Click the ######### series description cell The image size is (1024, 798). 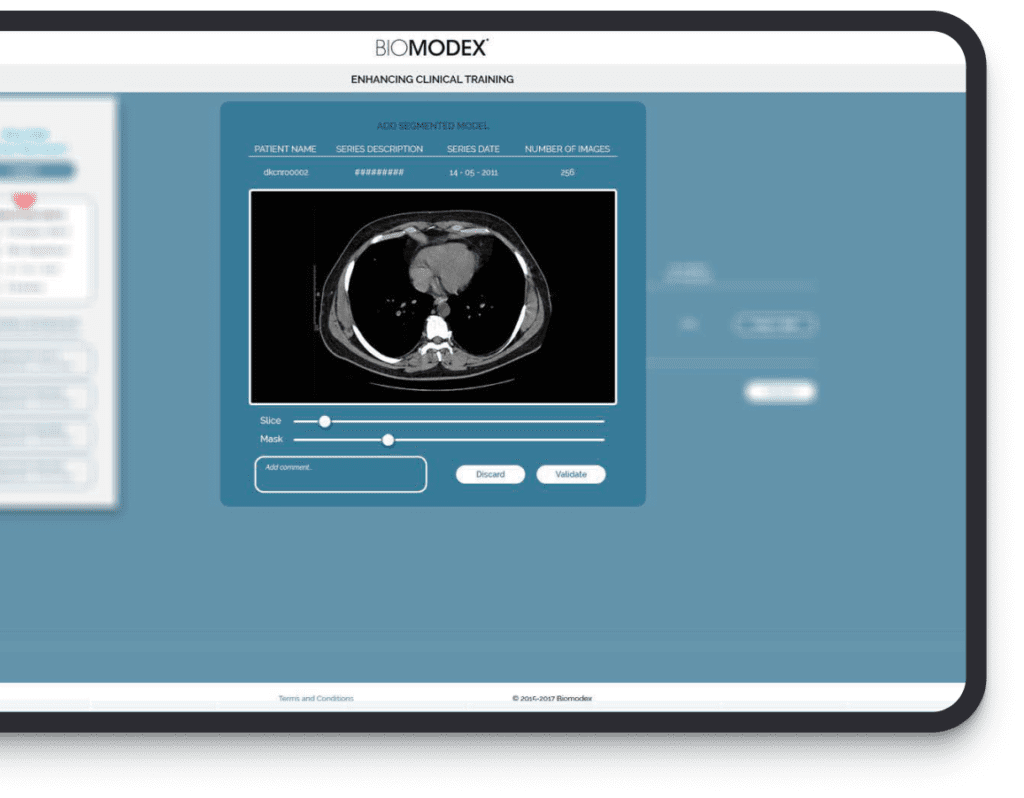click(x=380, y=171)
